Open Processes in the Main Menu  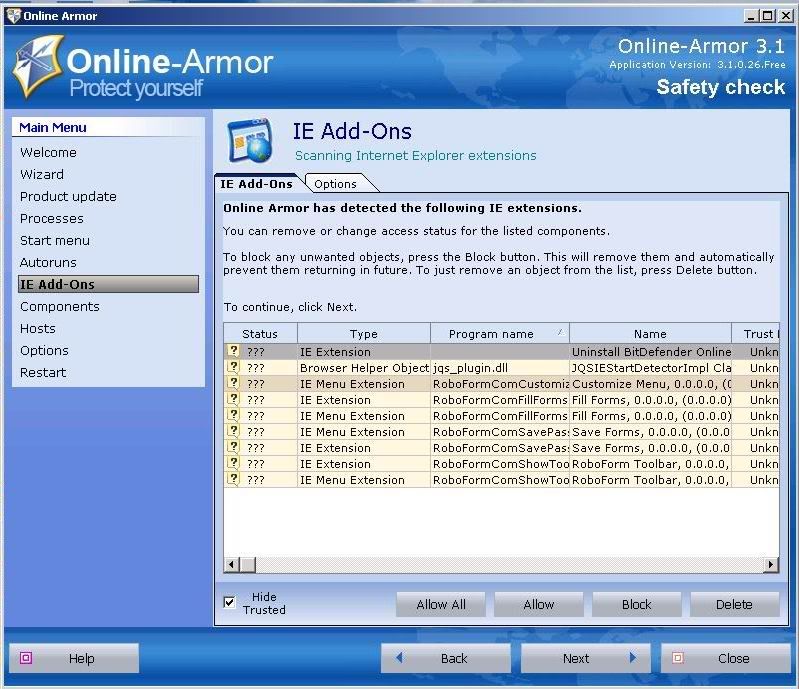point(51,219)
